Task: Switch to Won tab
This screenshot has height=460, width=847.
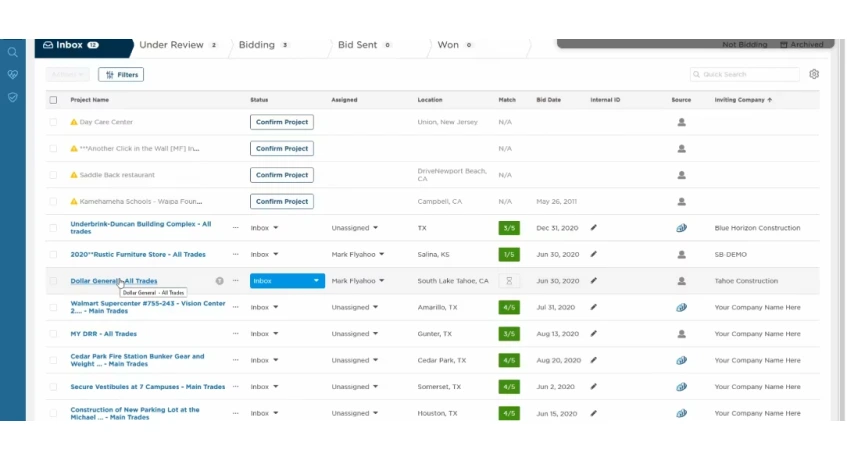Action: click(x=454, y=45)
